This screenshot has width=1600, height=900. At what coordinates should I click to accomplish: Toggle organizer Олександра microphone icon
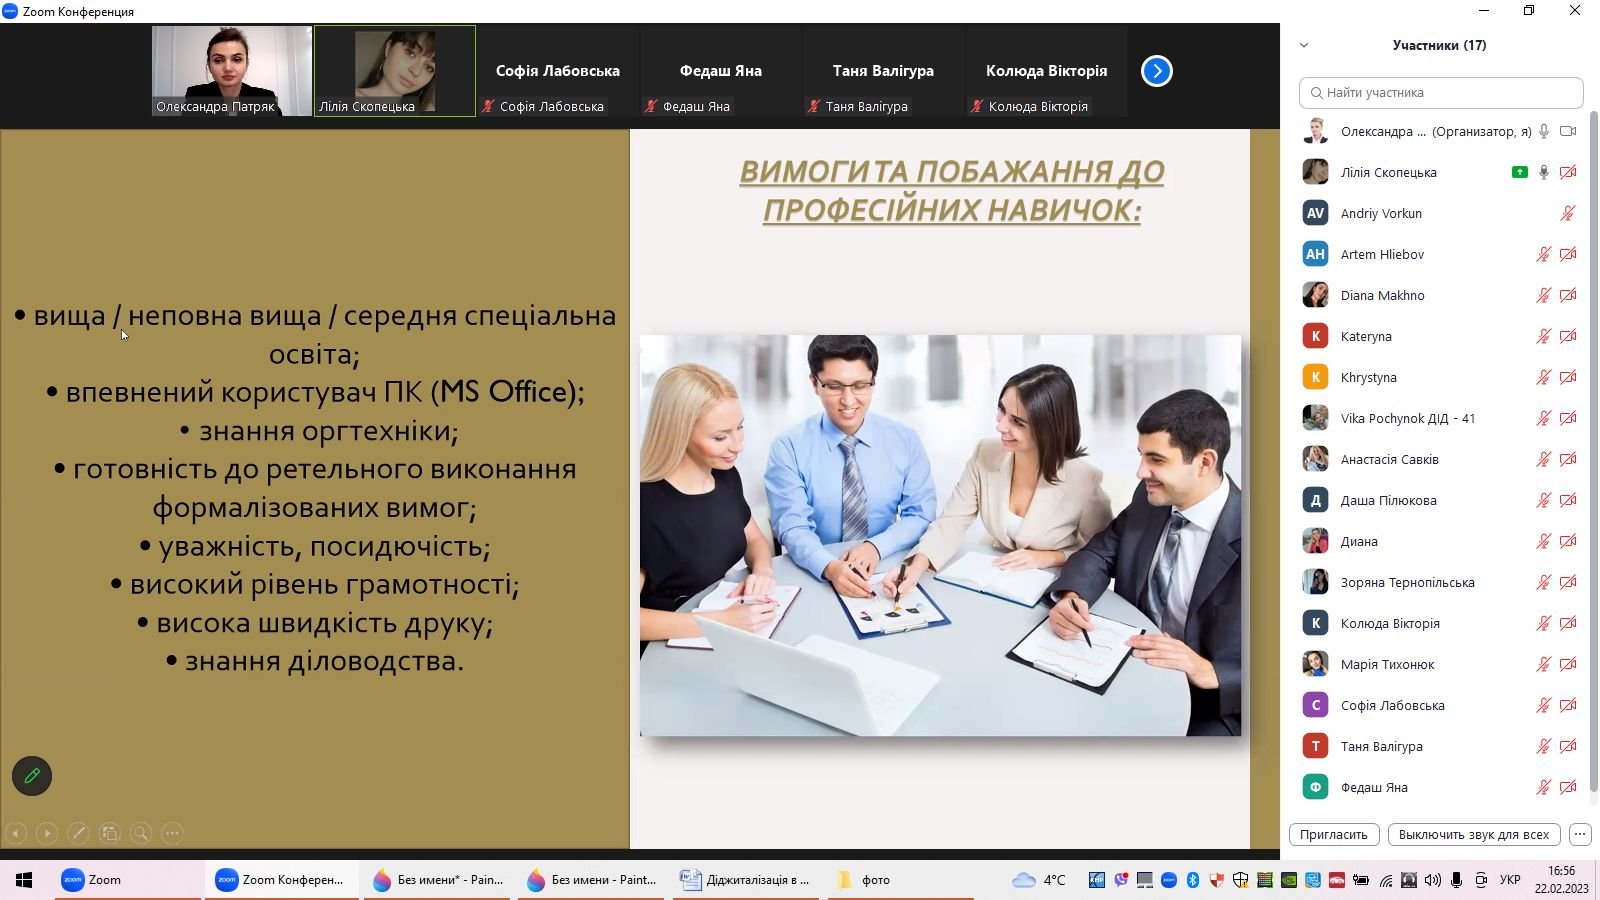click(1544, 131)
